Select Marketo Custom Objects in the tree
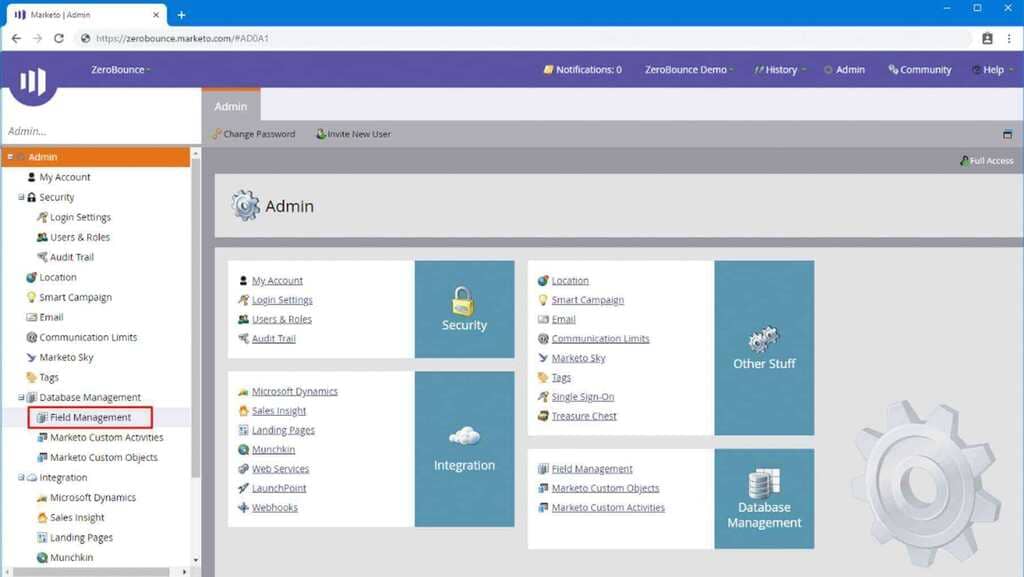Image resolution: width=1024 pixels, height=577 pixels. tap(104, 458)
